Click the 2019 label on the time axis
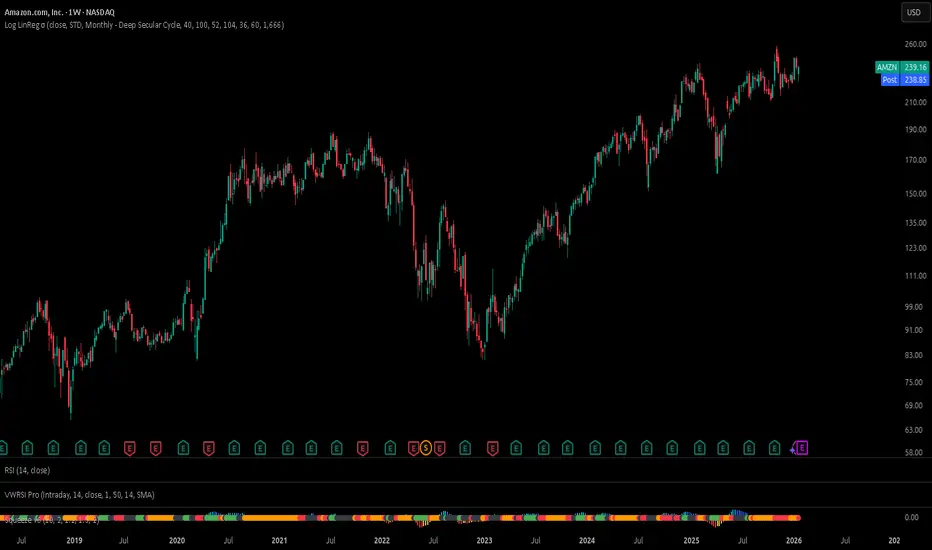The image size is (932, 550). click(74, 540)
